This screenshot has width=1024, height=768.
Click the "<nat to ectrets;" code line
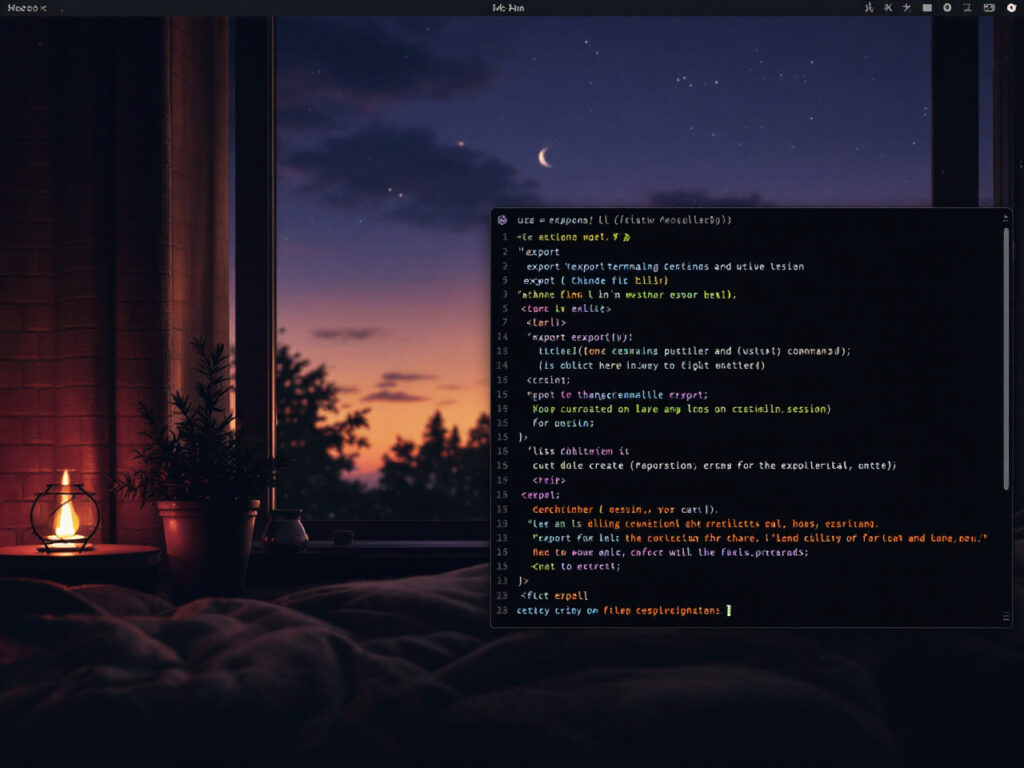click(576, 566)
